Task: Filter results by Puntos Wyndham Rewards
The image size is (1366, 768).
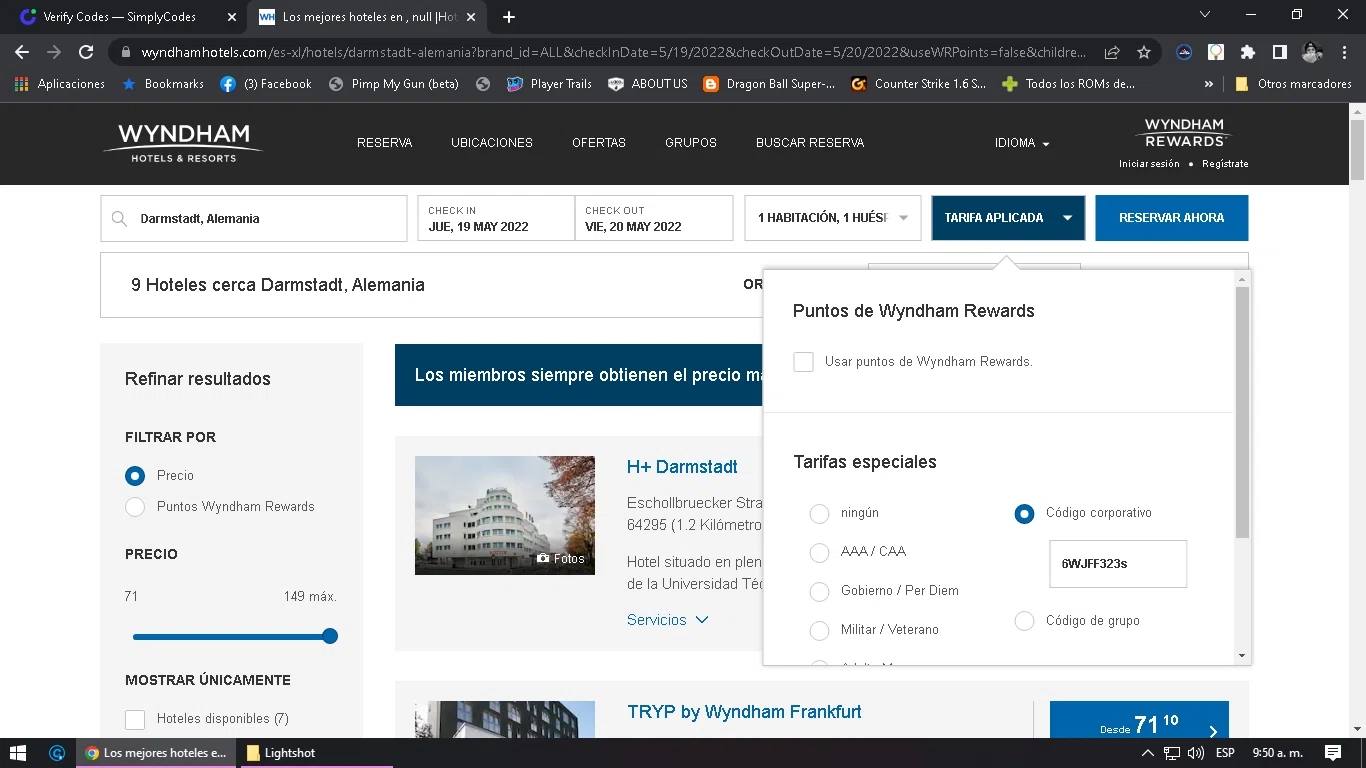Action: pos(135,507)
